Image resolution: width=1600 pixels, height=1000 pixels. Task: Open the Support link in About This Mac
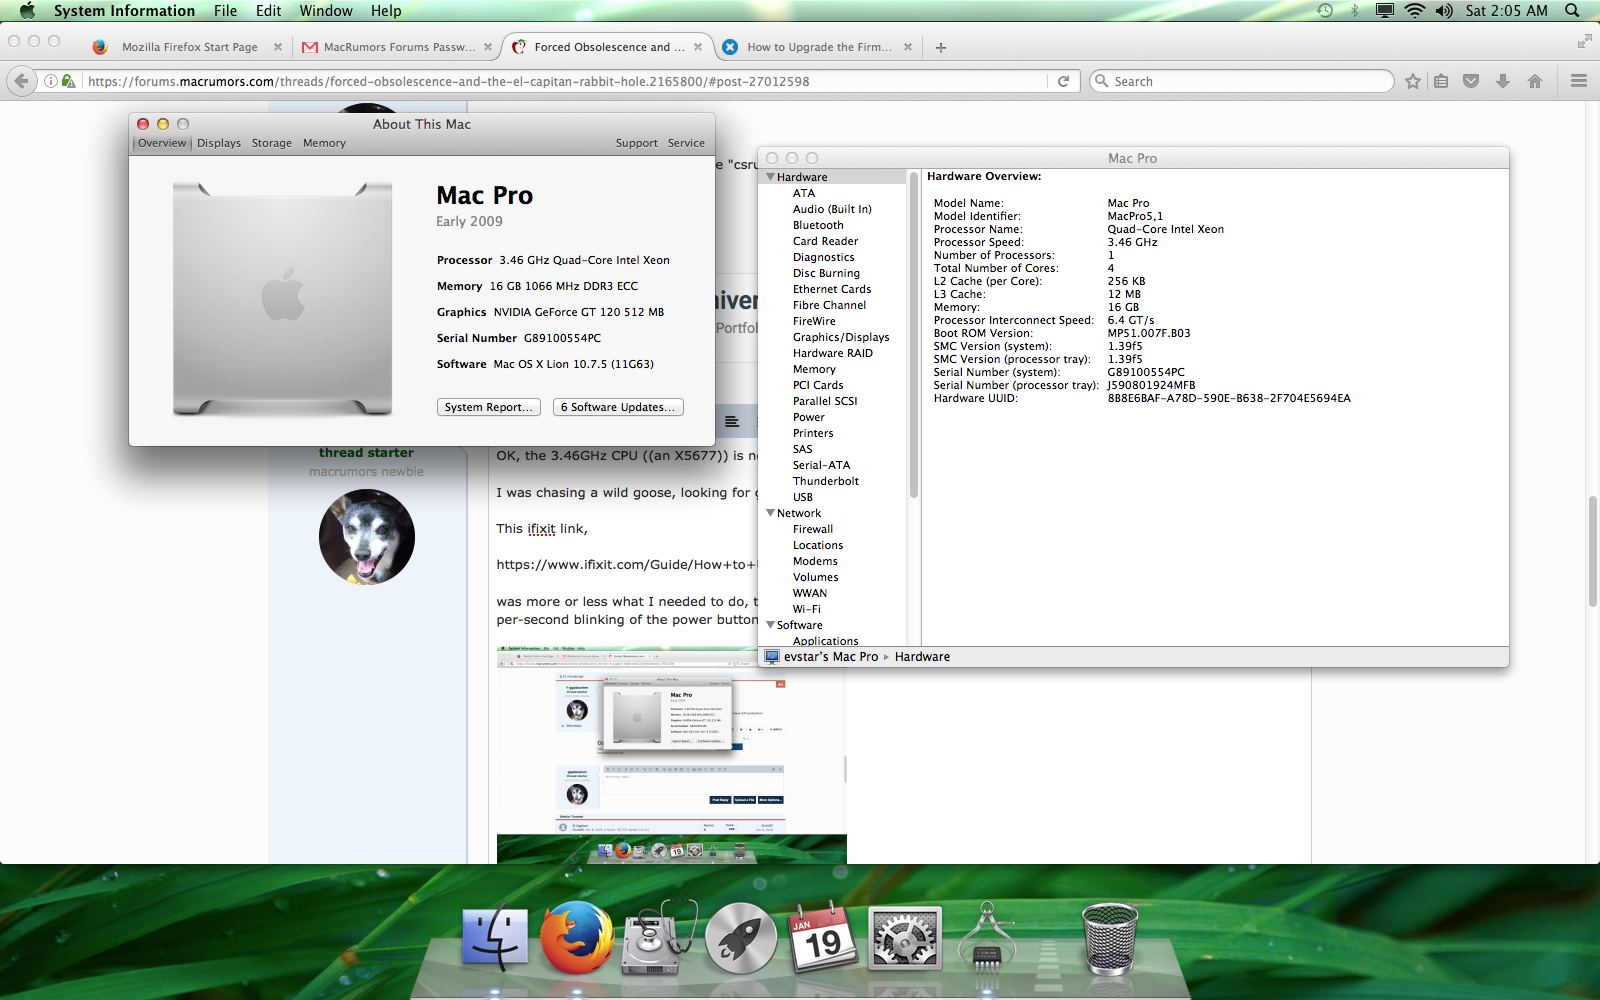pos(636,143)
